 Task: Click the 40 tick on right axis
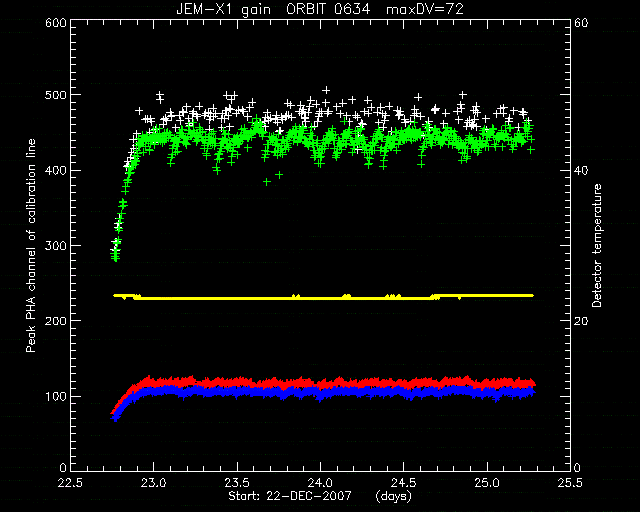point(581,170)
